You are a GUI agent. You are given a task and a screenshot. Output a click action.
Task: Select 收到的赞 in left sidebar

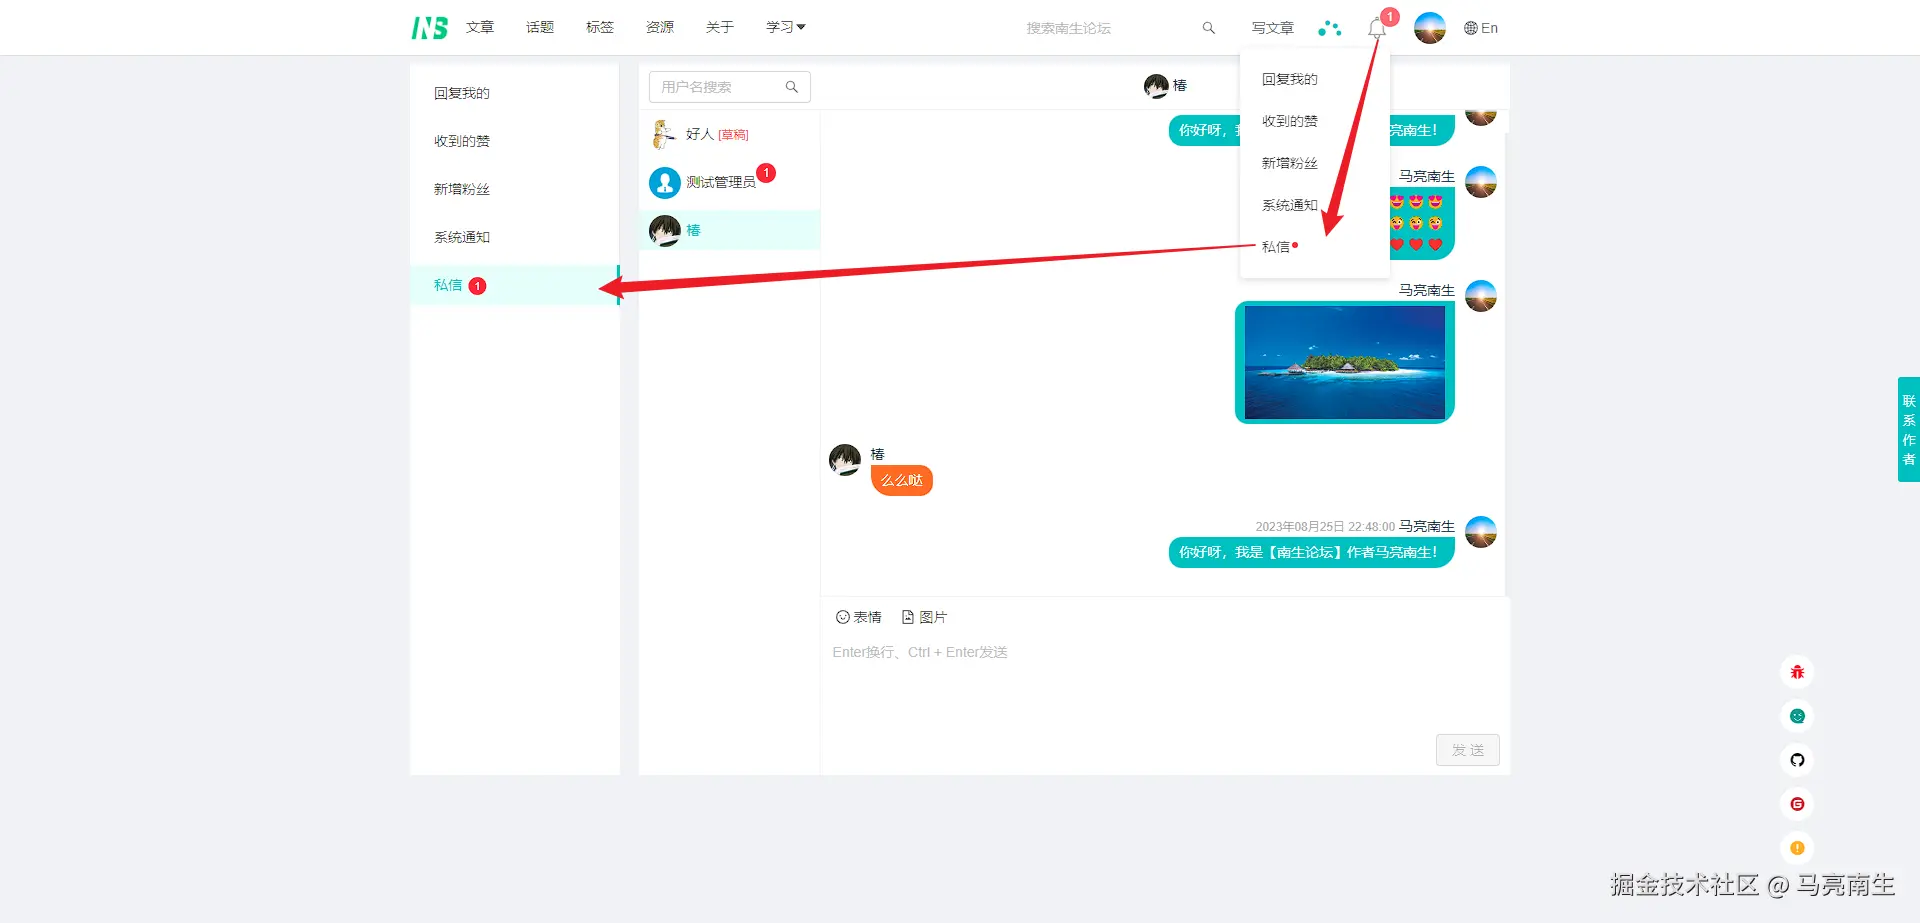point(461,140)
